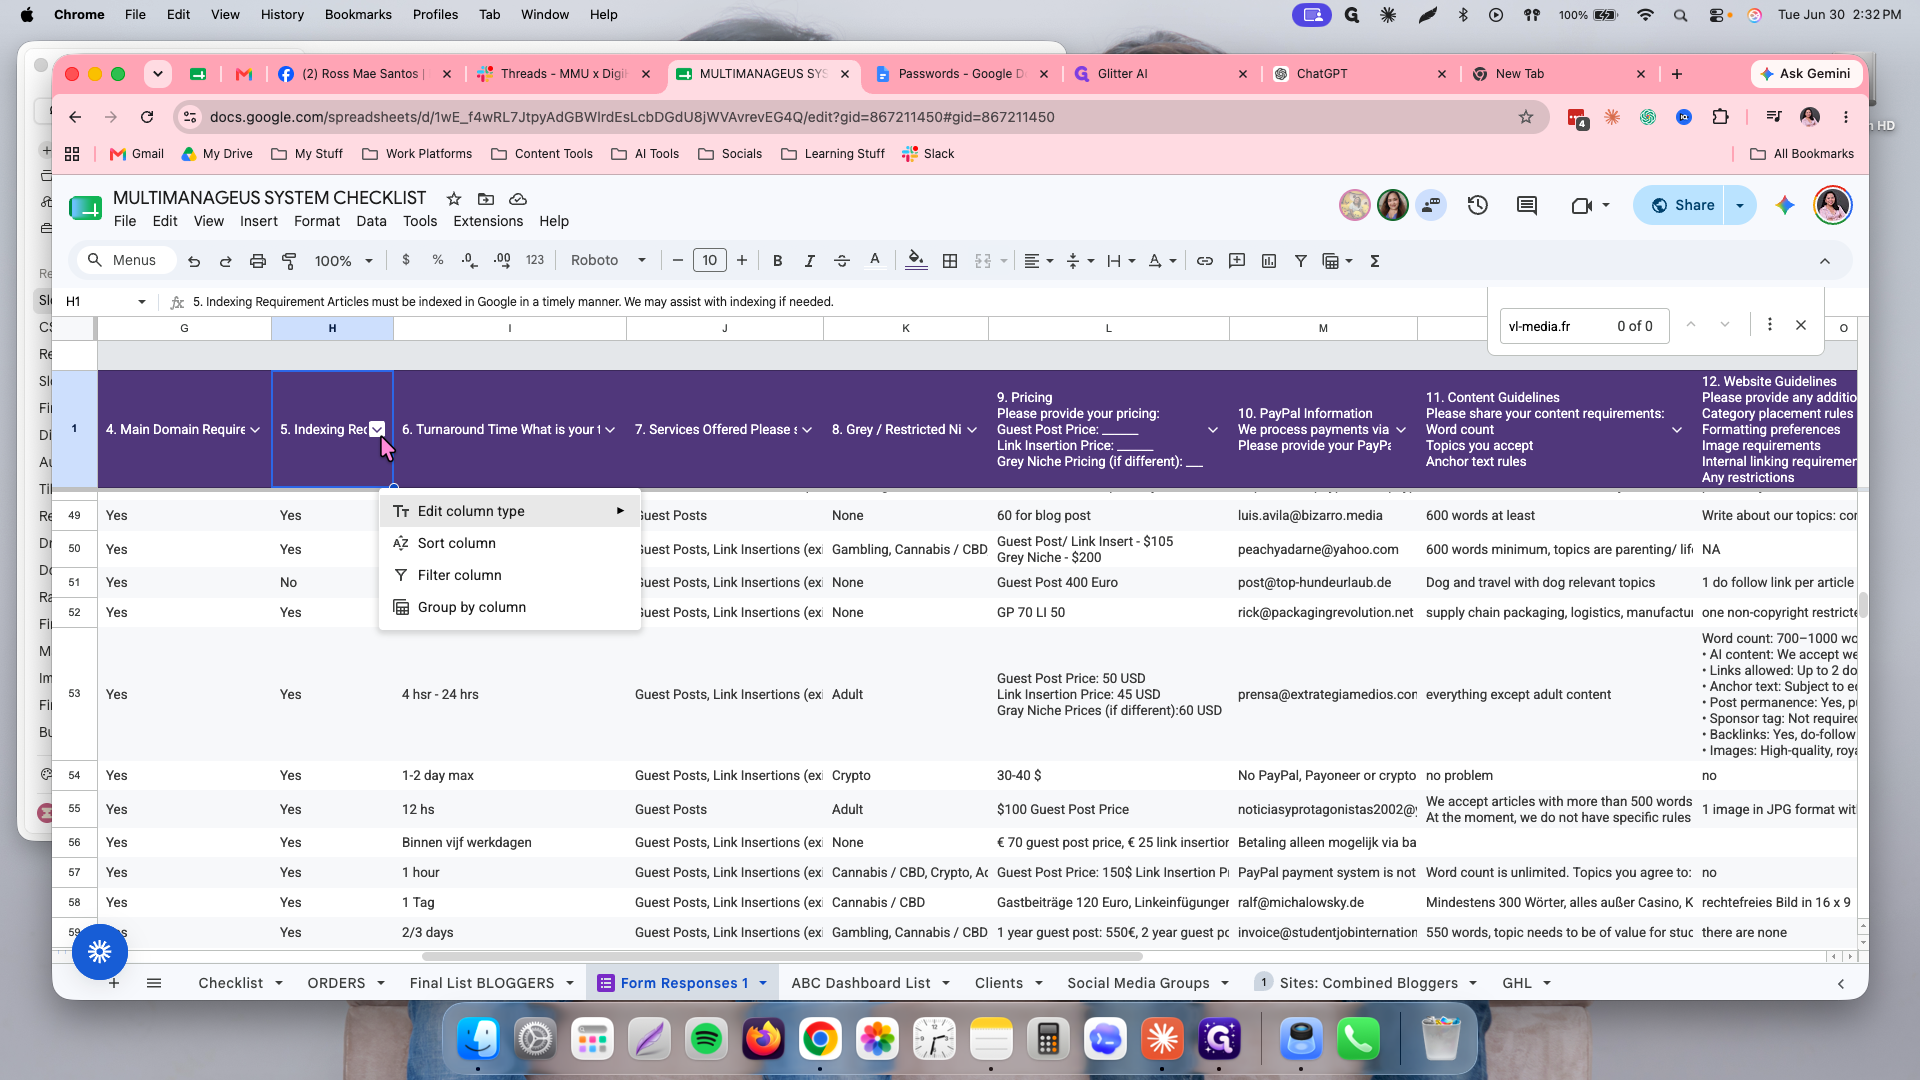Open Vertical align dropdown
The height and width of the screenshot is (1080, 1920).
1080,261
